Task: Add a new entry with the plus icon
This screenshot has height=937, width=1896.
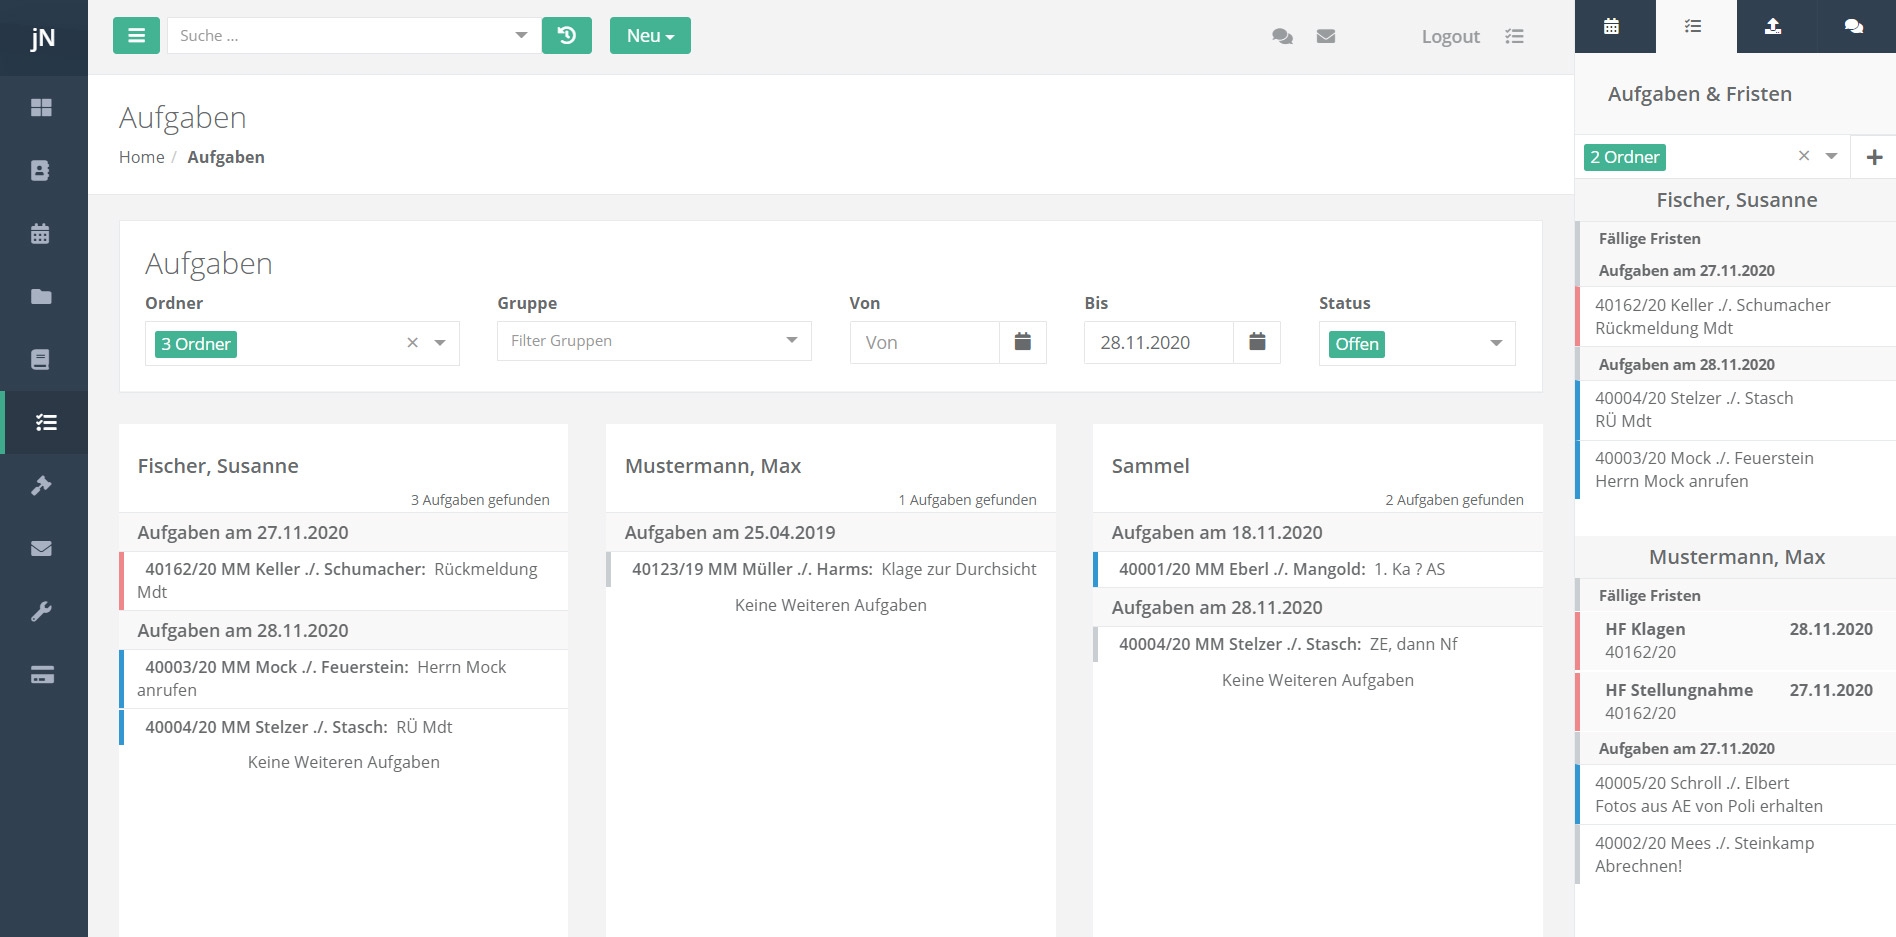Action: pos(1874,158)
